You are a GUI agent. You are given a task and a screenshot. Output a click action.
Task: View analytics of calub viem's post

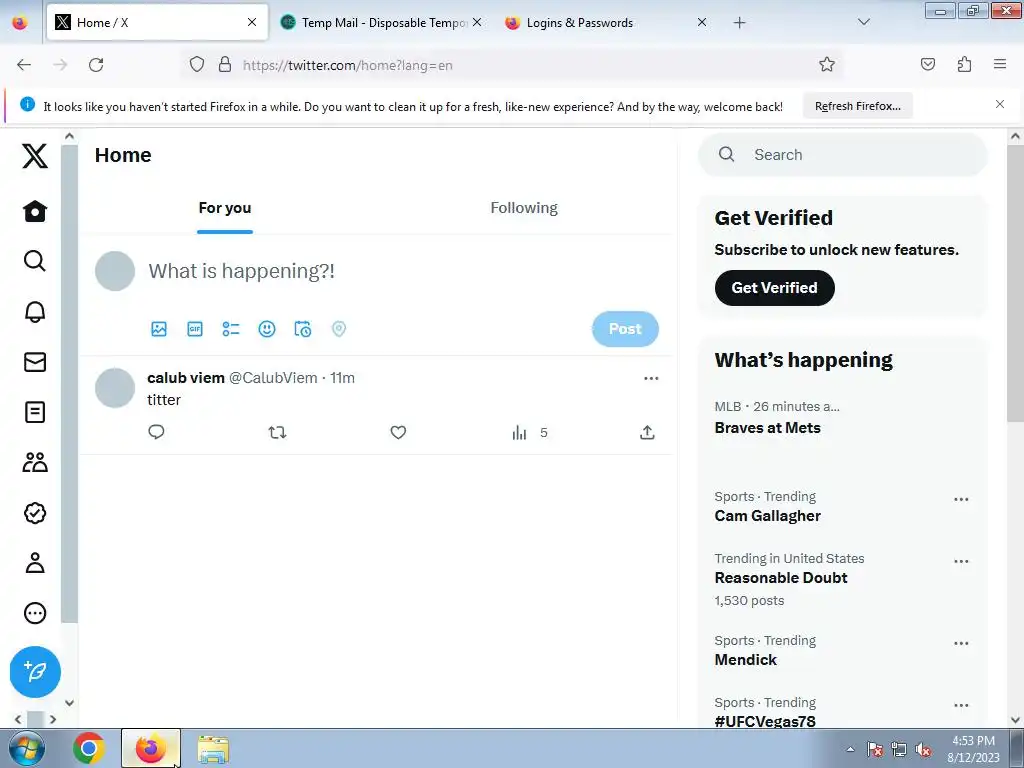tap(530, 432)
